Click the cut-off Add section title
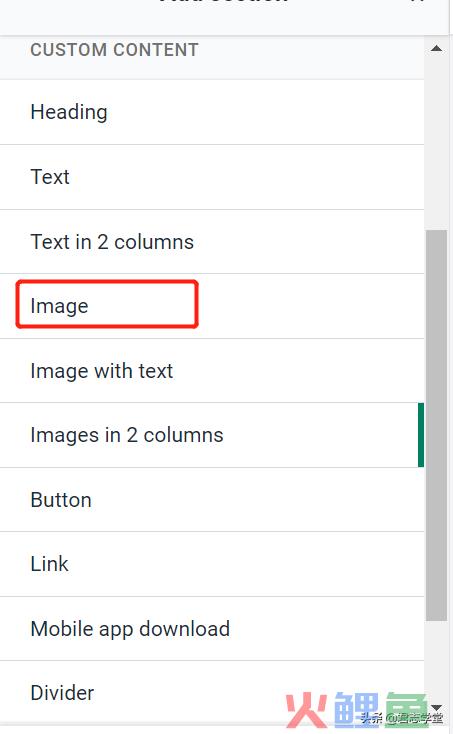453x734 pixels. 223,2
